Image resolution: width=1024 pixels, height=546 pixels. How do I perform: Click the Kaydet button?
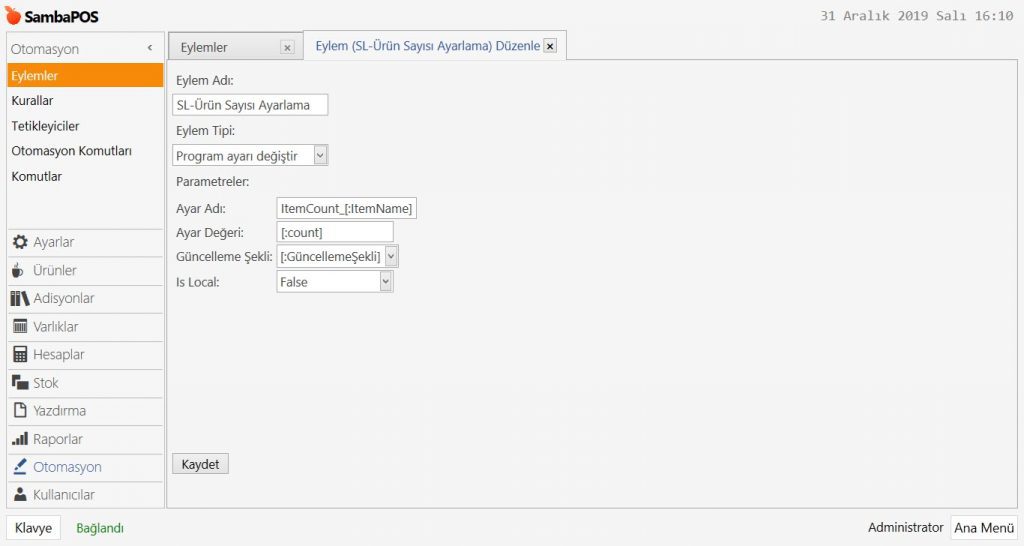201,464
